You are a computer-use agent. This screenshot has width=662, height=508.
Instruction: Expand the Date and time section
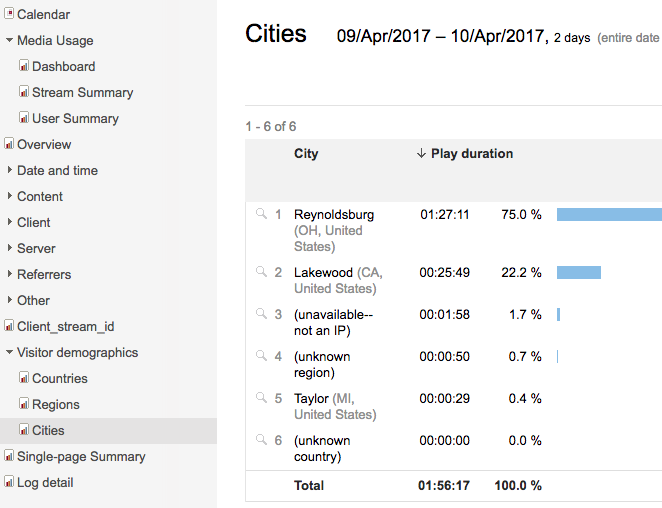click(x=9, y=171)
